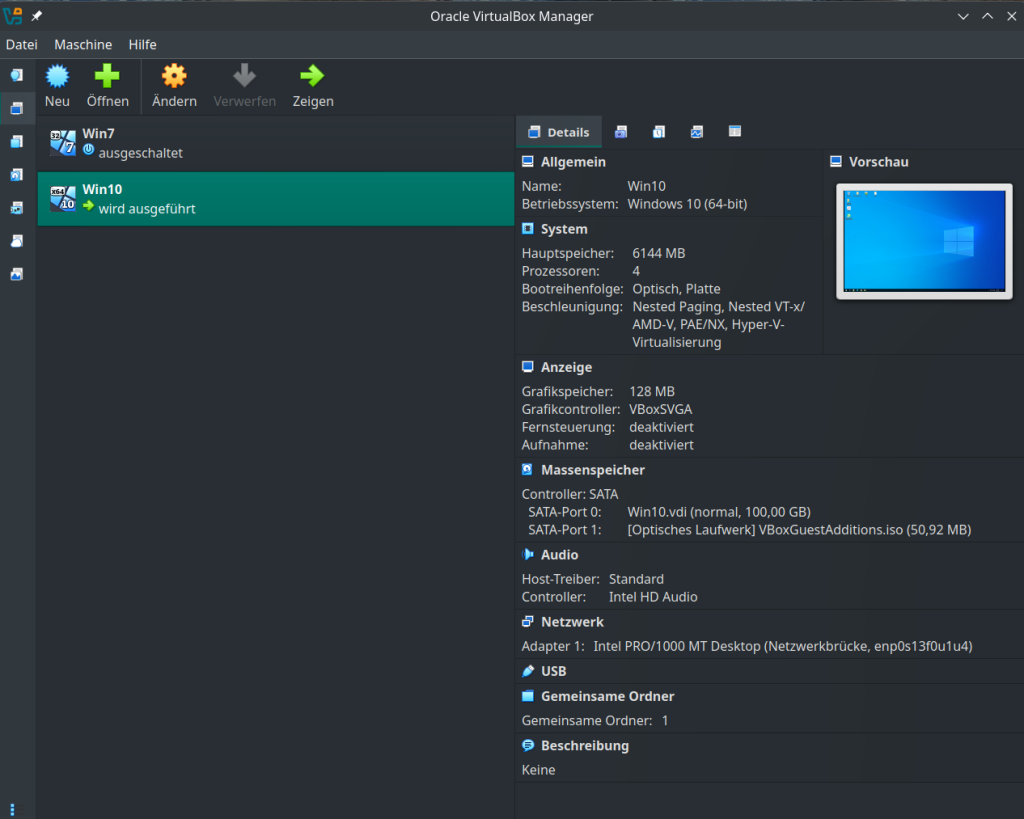Screen dimensions: 1024x819
Task: Click the Massenspeicher section header
Action: coord(592,470)
